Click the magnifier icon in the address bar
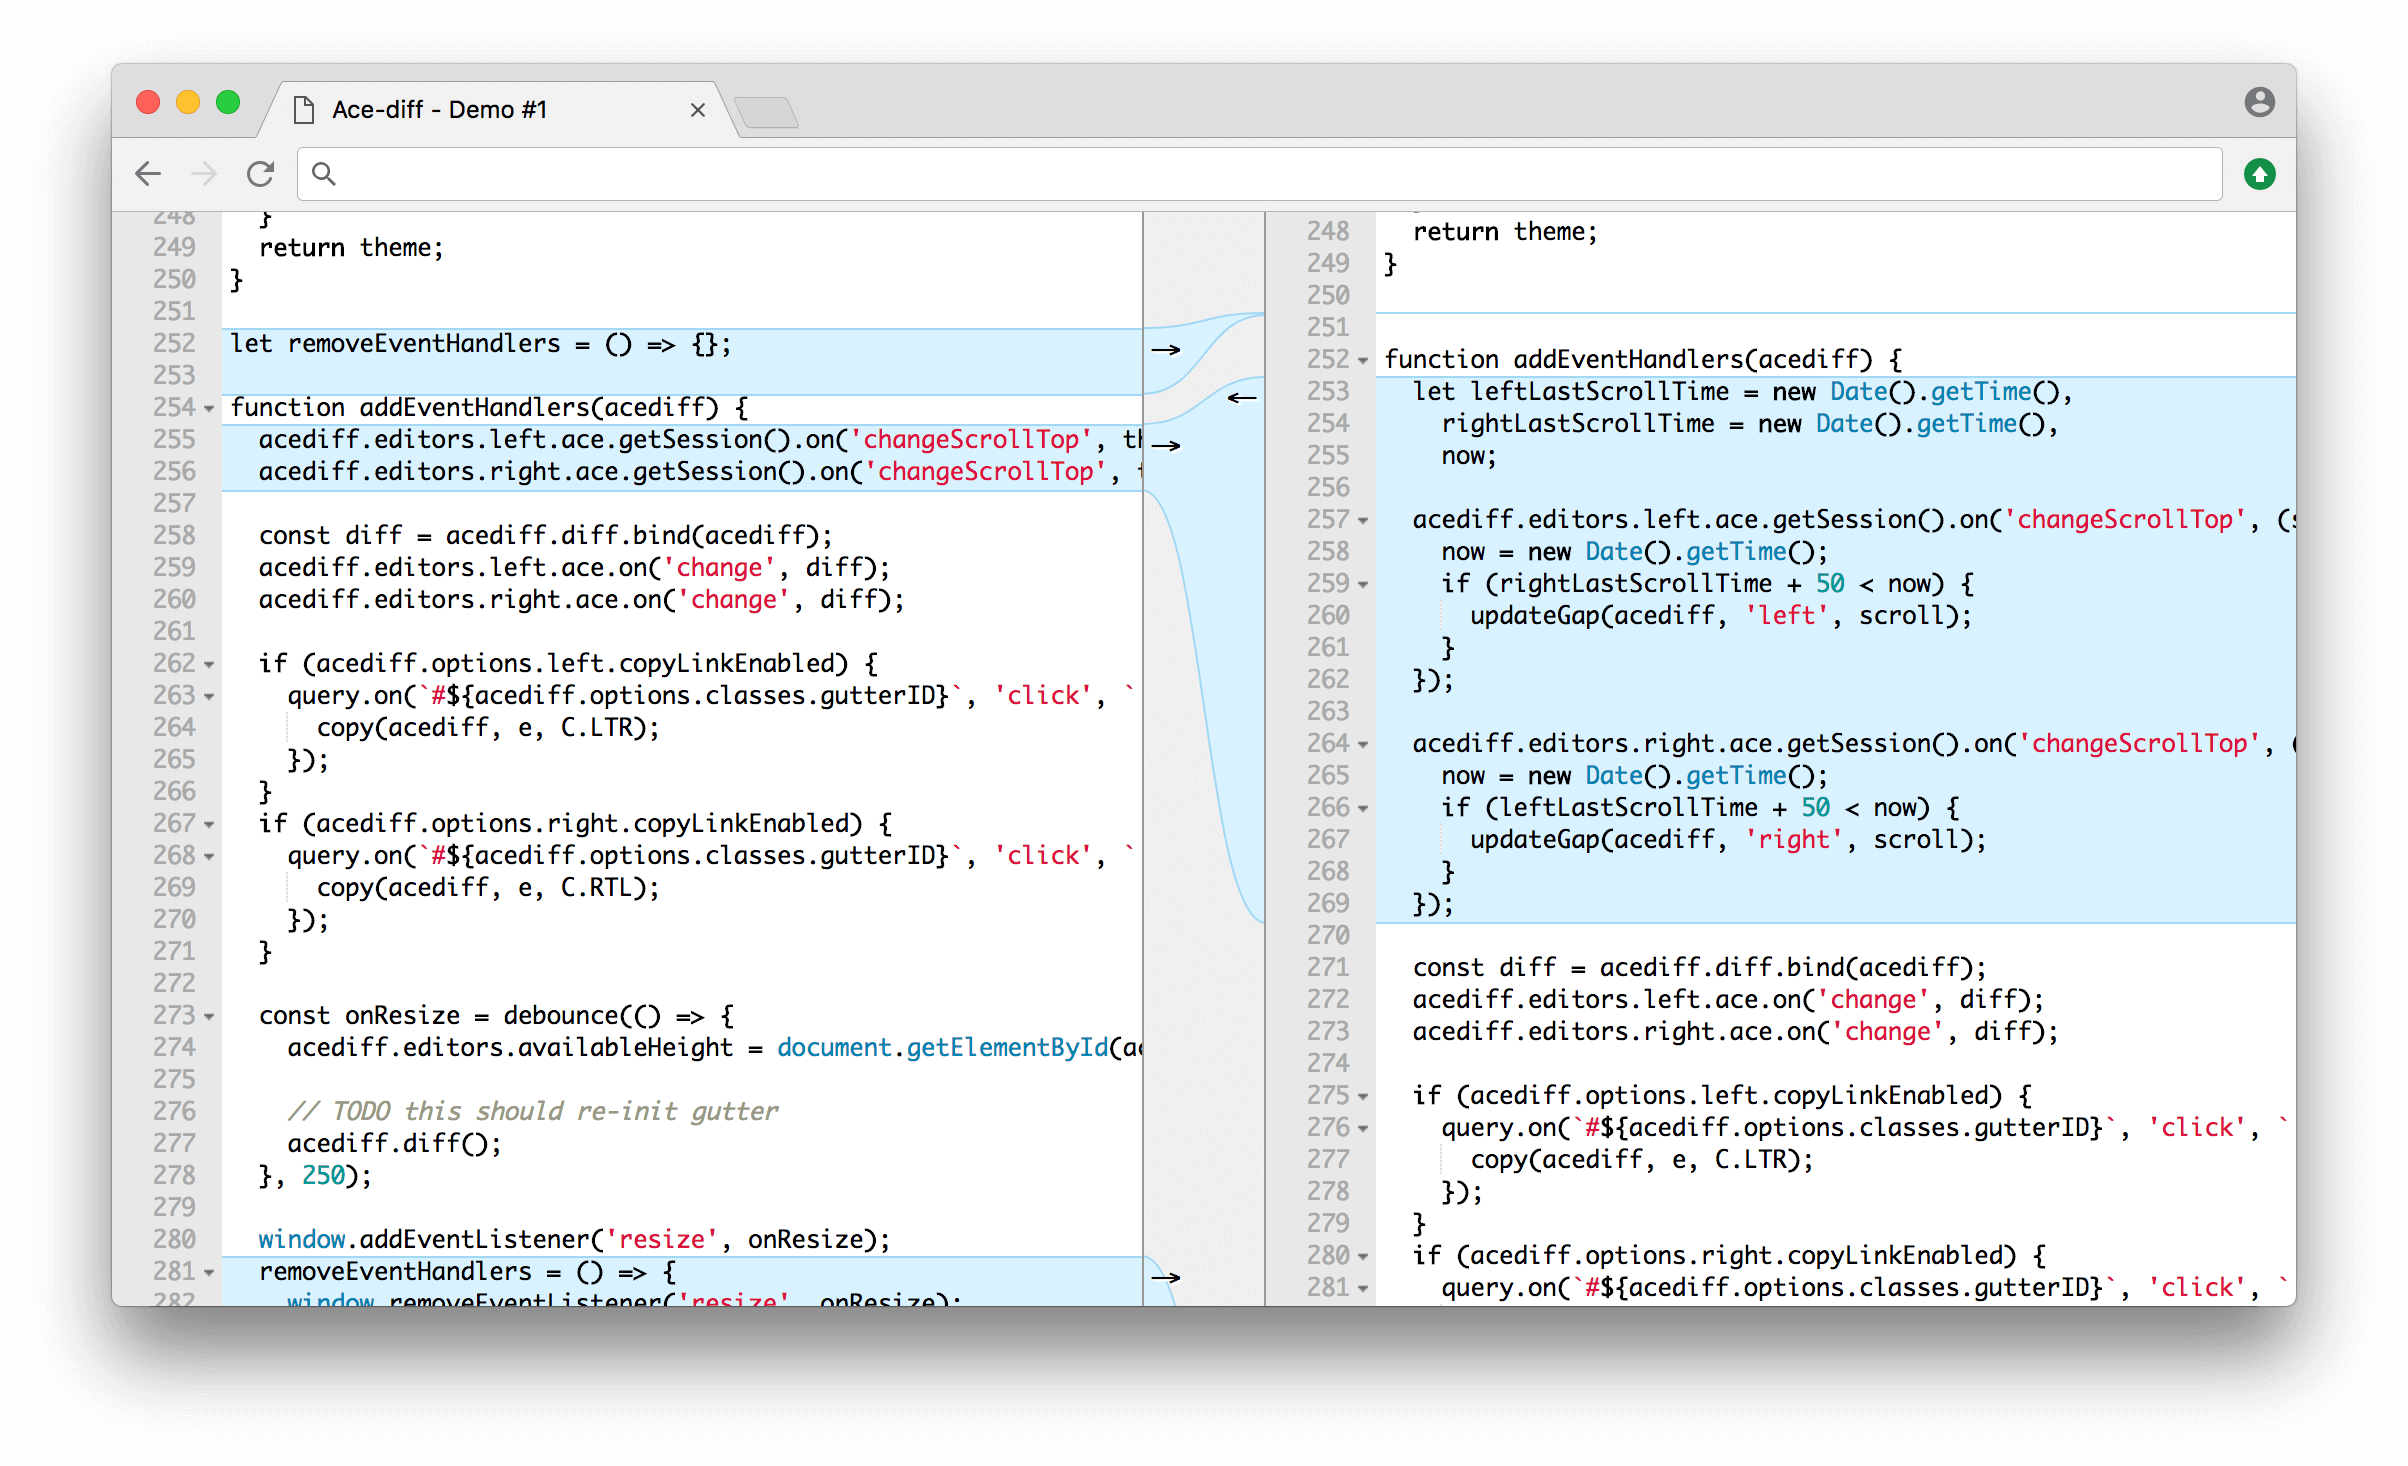 (324, 173)
